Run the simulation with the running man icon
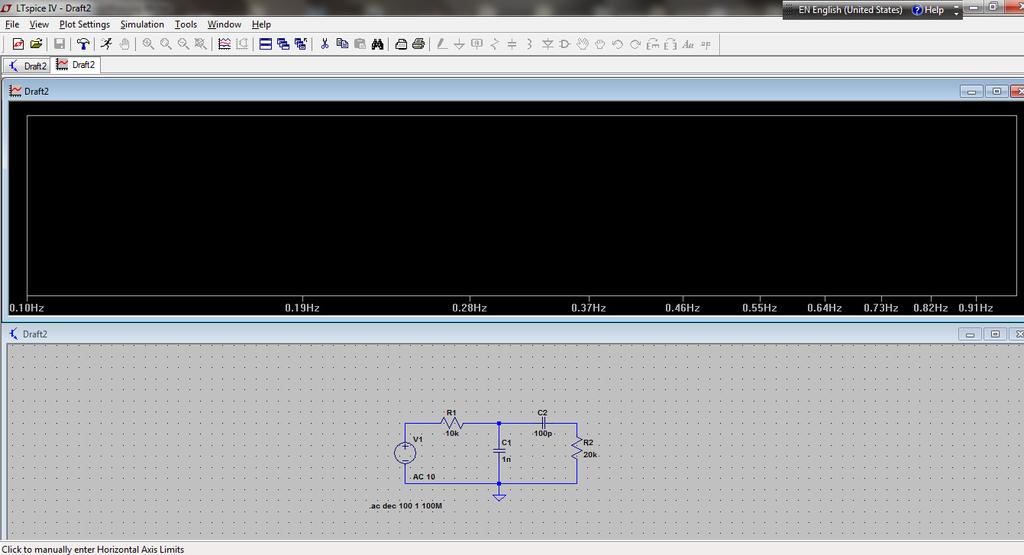This screenshot has width=1024, height=555. (106, 44)
